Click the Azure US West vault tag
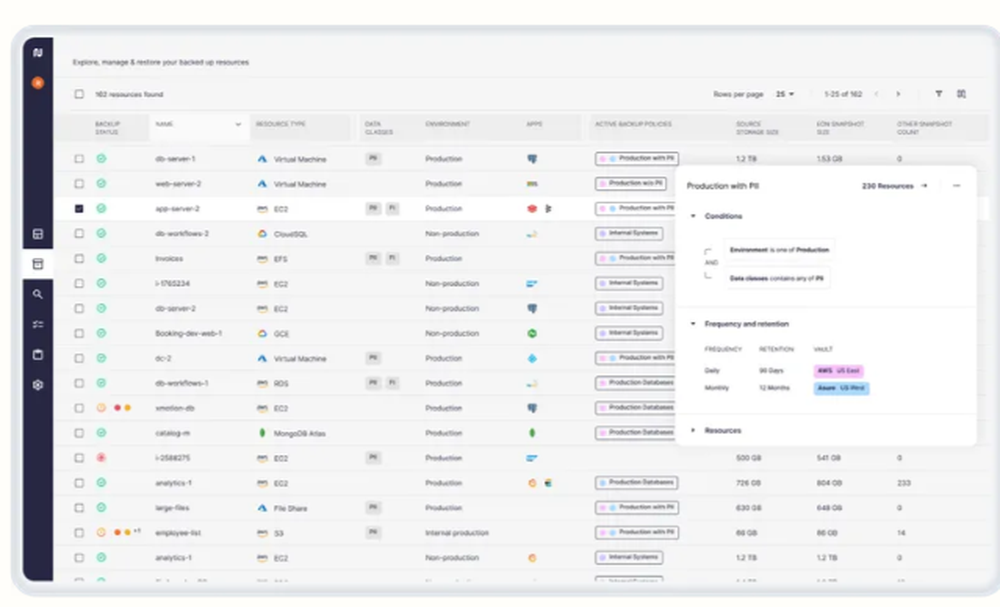 pyautogui.click(x=841, y=388)
